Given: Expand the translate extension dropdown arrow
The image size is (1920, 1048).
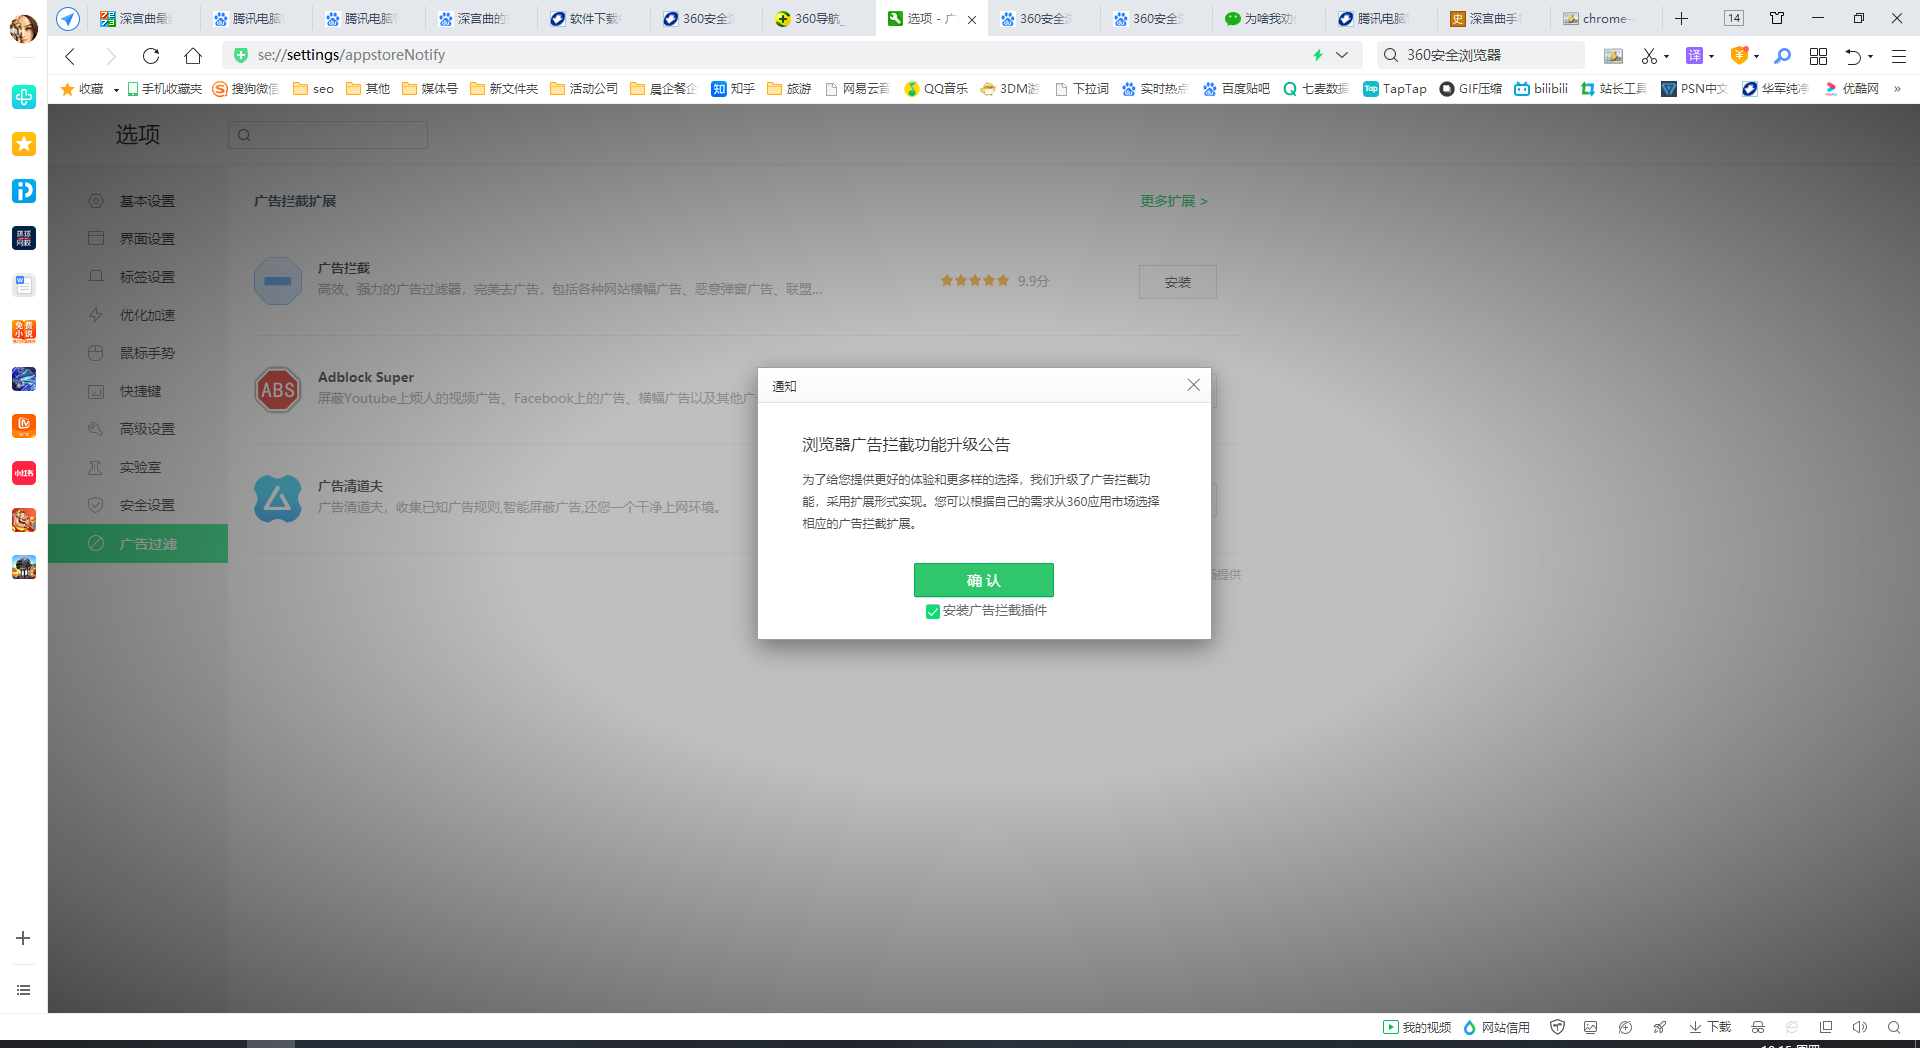Looking at the screenshot, I should coord(1711,56).
